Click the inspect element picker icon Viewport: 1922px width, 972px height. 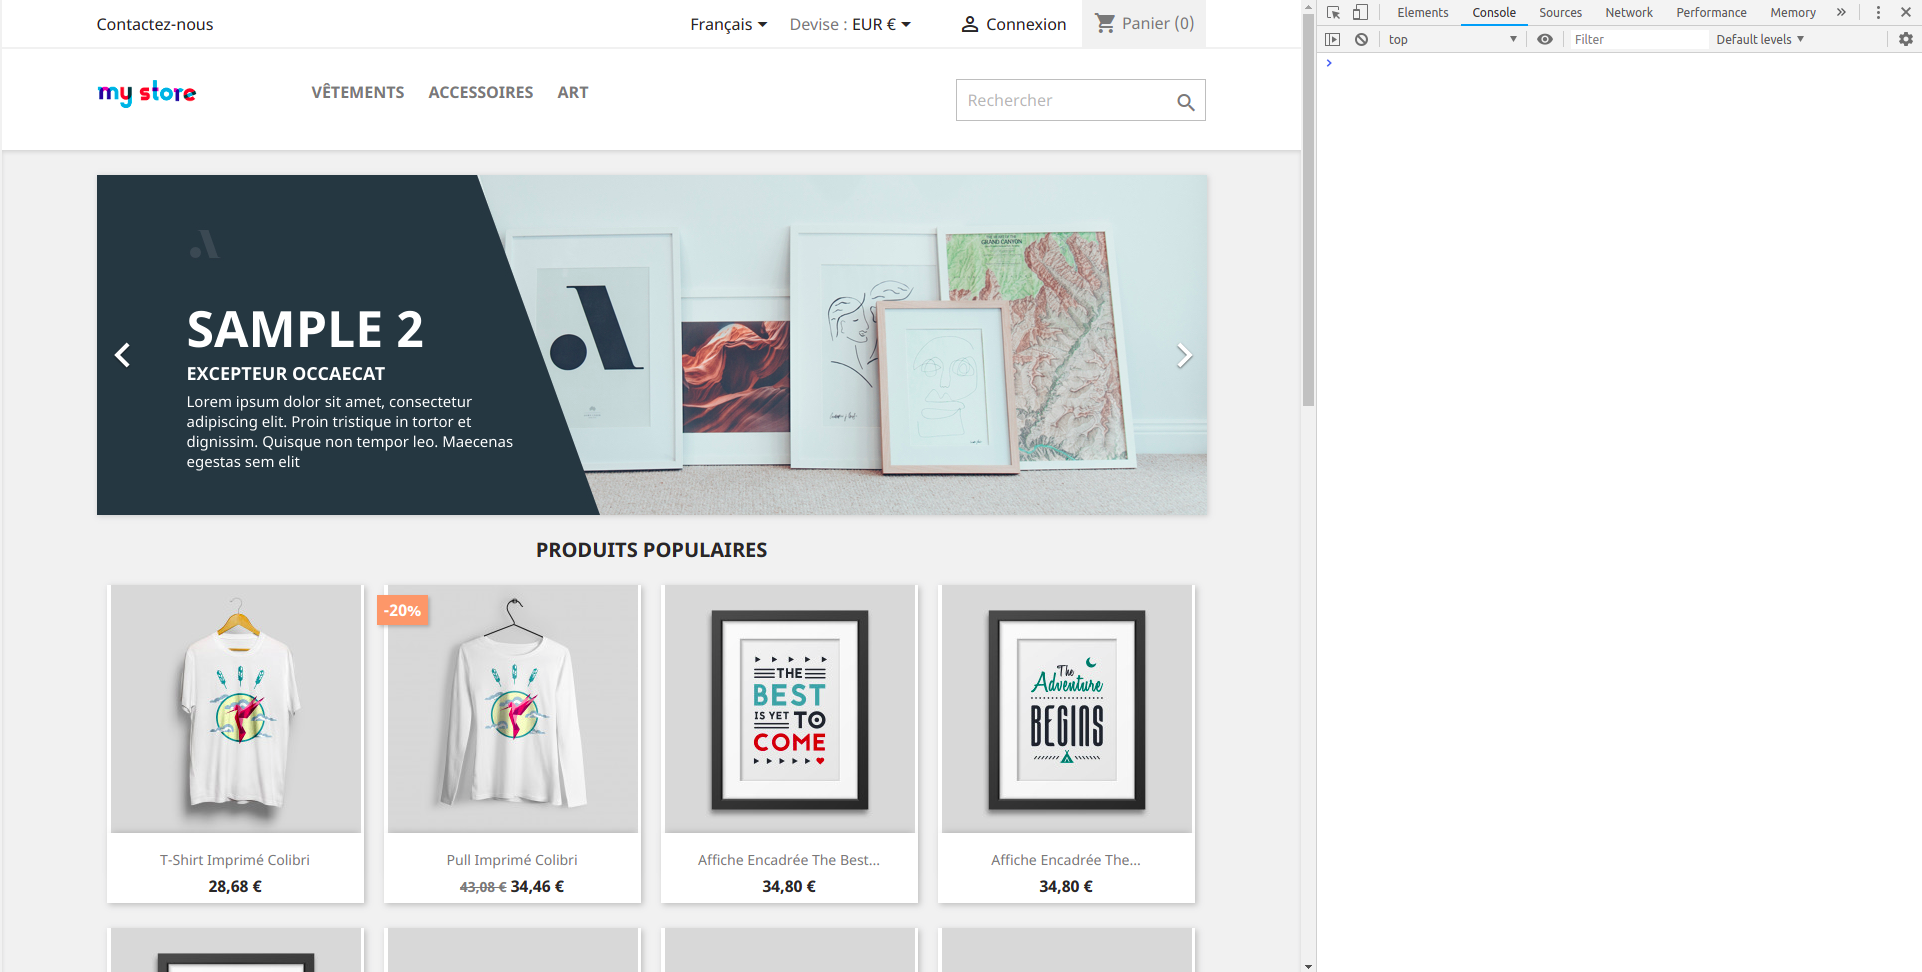point(1333,13)
